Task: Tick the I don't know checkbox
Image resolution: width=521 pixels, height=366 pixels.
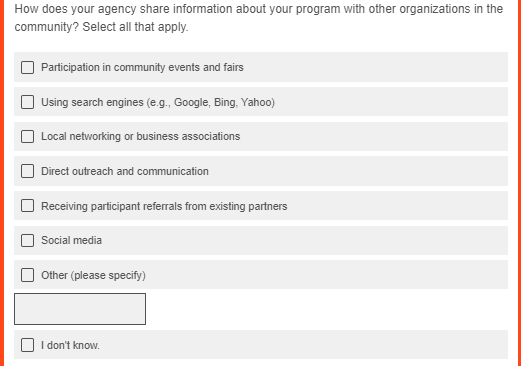Action: [x=27, y=345]
